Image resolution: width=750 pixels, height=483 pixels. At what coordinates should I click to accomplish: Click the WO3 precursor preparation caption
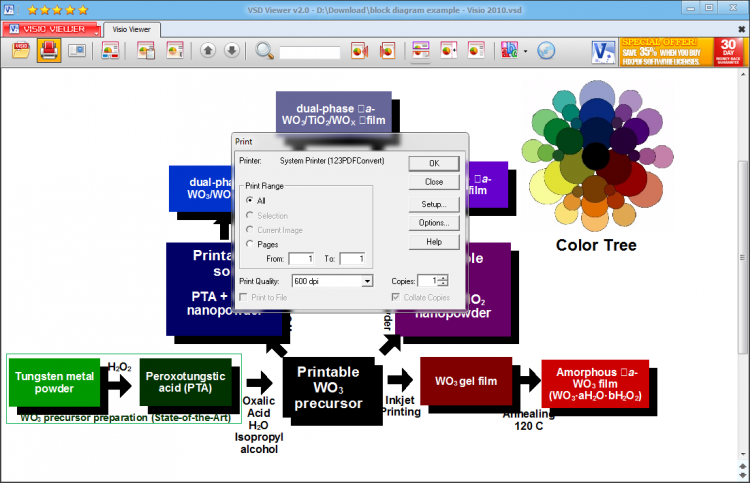click(x=125, y=418)
